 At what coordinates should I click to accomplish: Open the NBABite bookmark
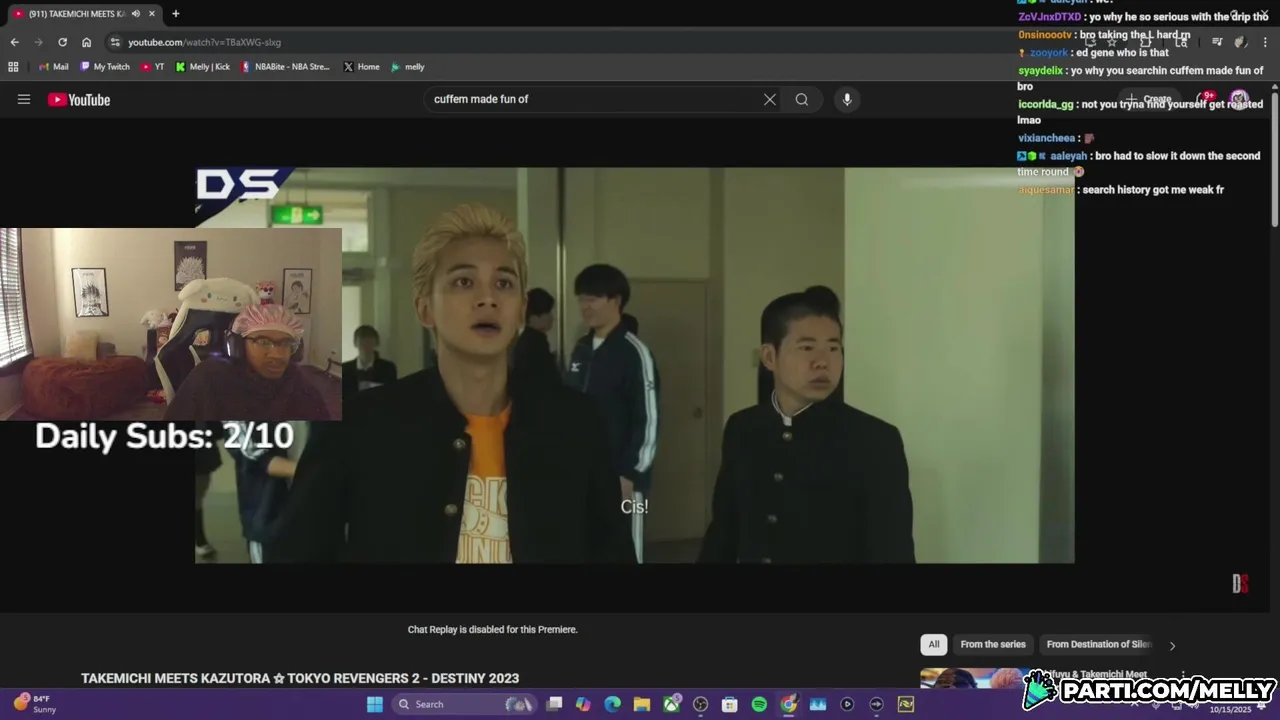[x=285, y=67]
